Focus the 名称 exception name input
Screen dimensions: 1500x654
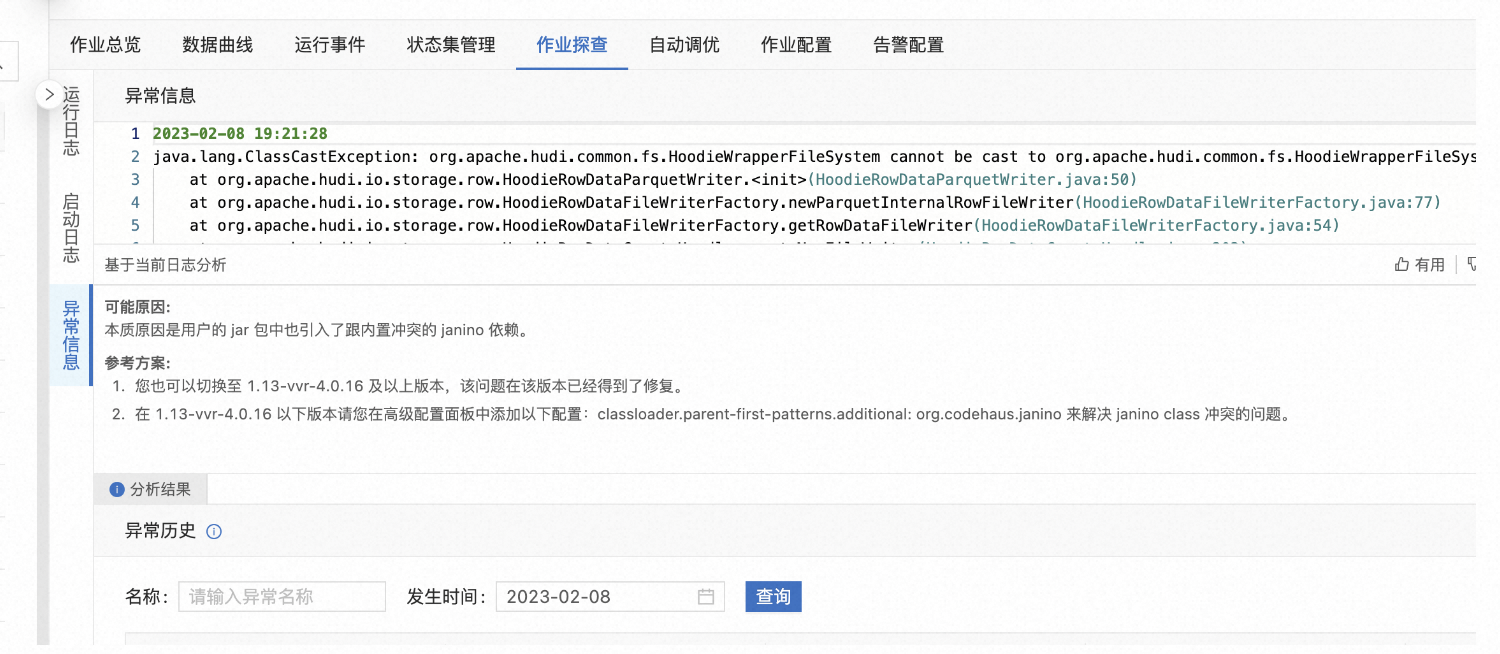[x=282, y=597]
